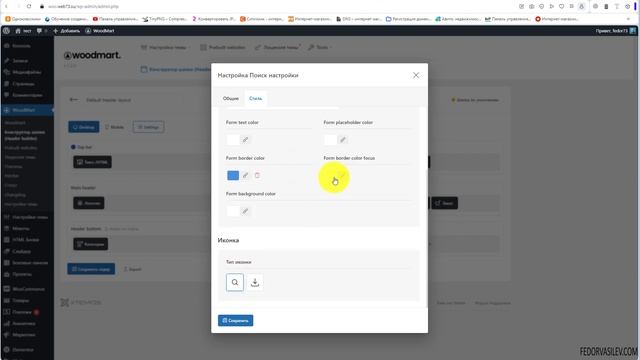Select the upload custom icon type
The height and width of the screenshot is (360, 640).
coord(255,282)
